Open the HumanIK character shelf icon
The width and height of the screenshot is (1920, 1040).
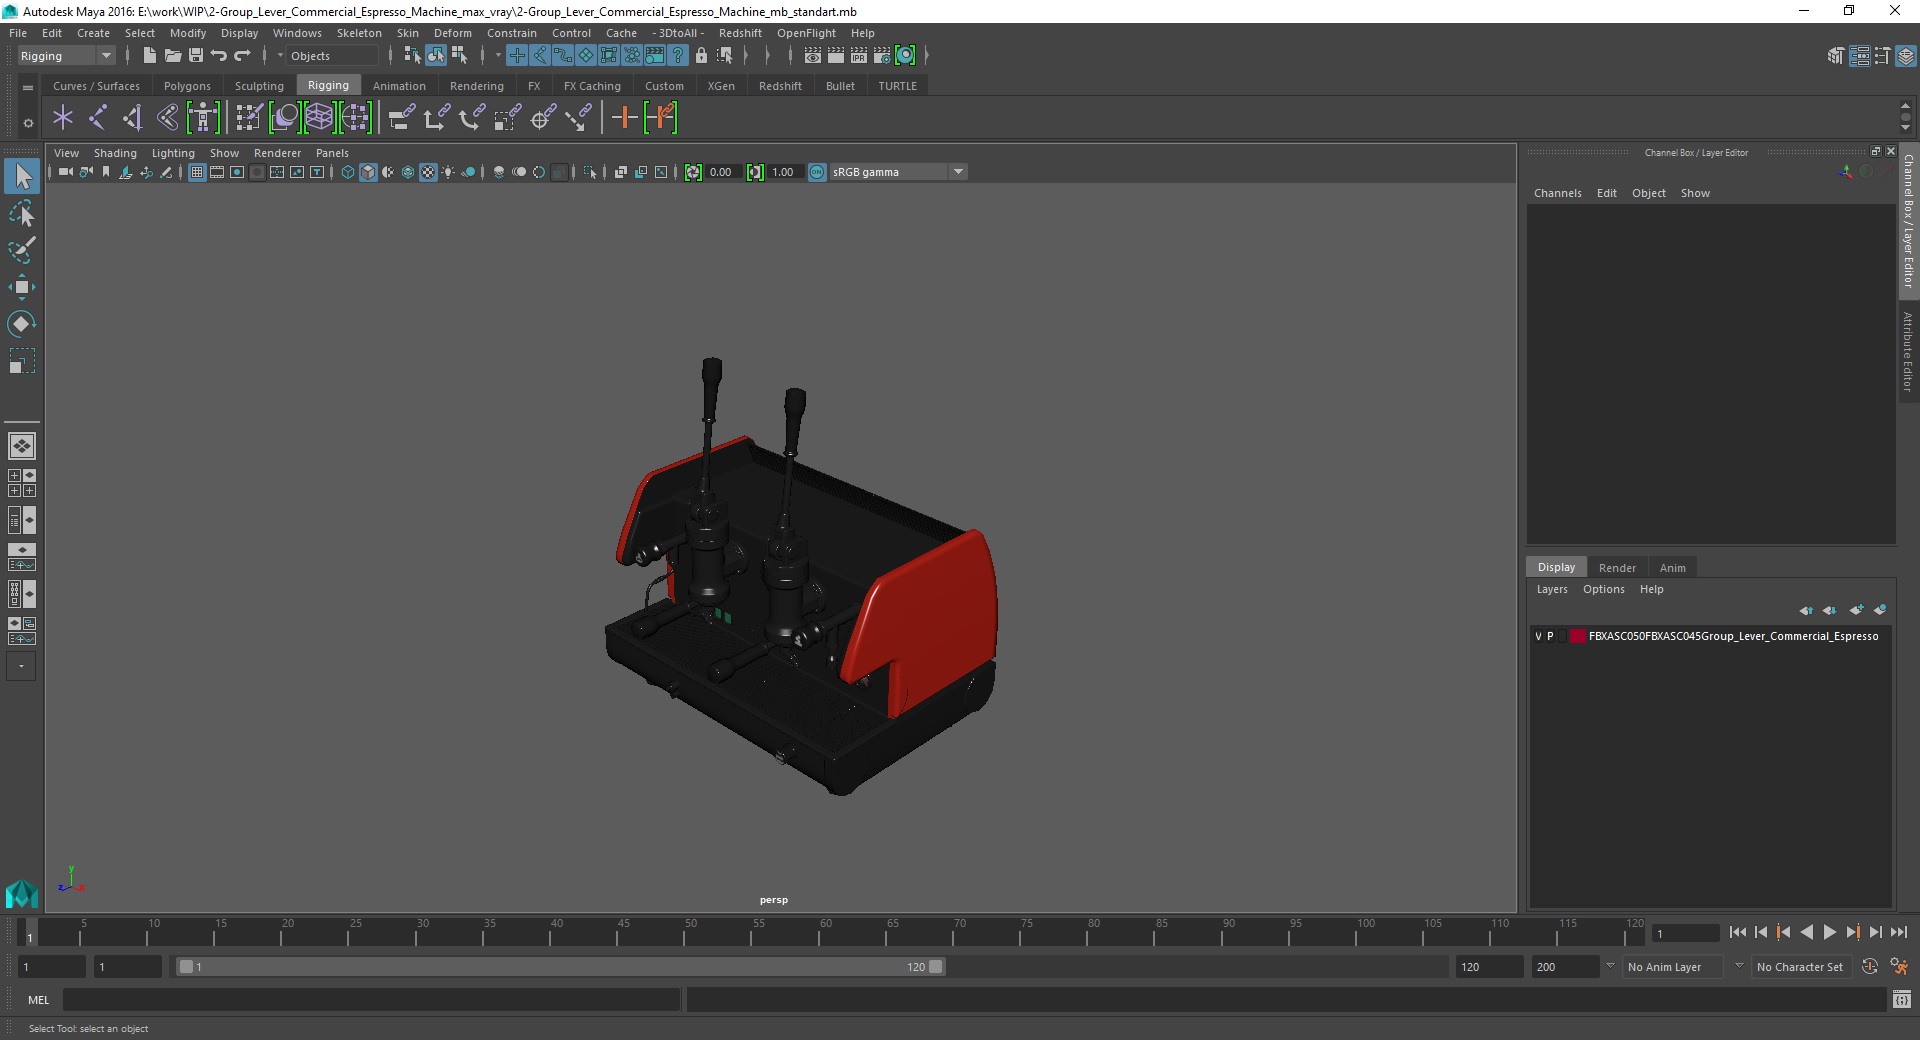(x=203, y=118)
